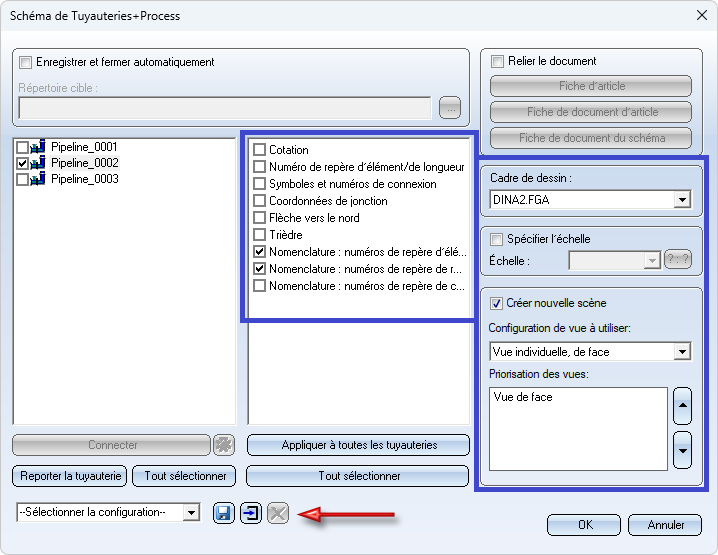
Task: Click Fiche de document du schéma button
Action: pos(591,138)
